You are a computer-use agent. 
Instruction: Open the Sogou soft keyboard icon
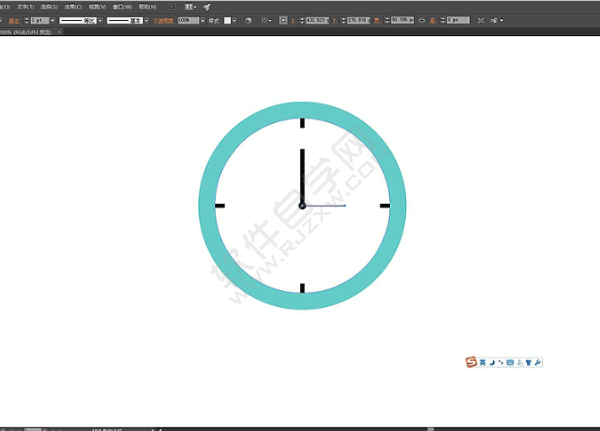(510, 362)
